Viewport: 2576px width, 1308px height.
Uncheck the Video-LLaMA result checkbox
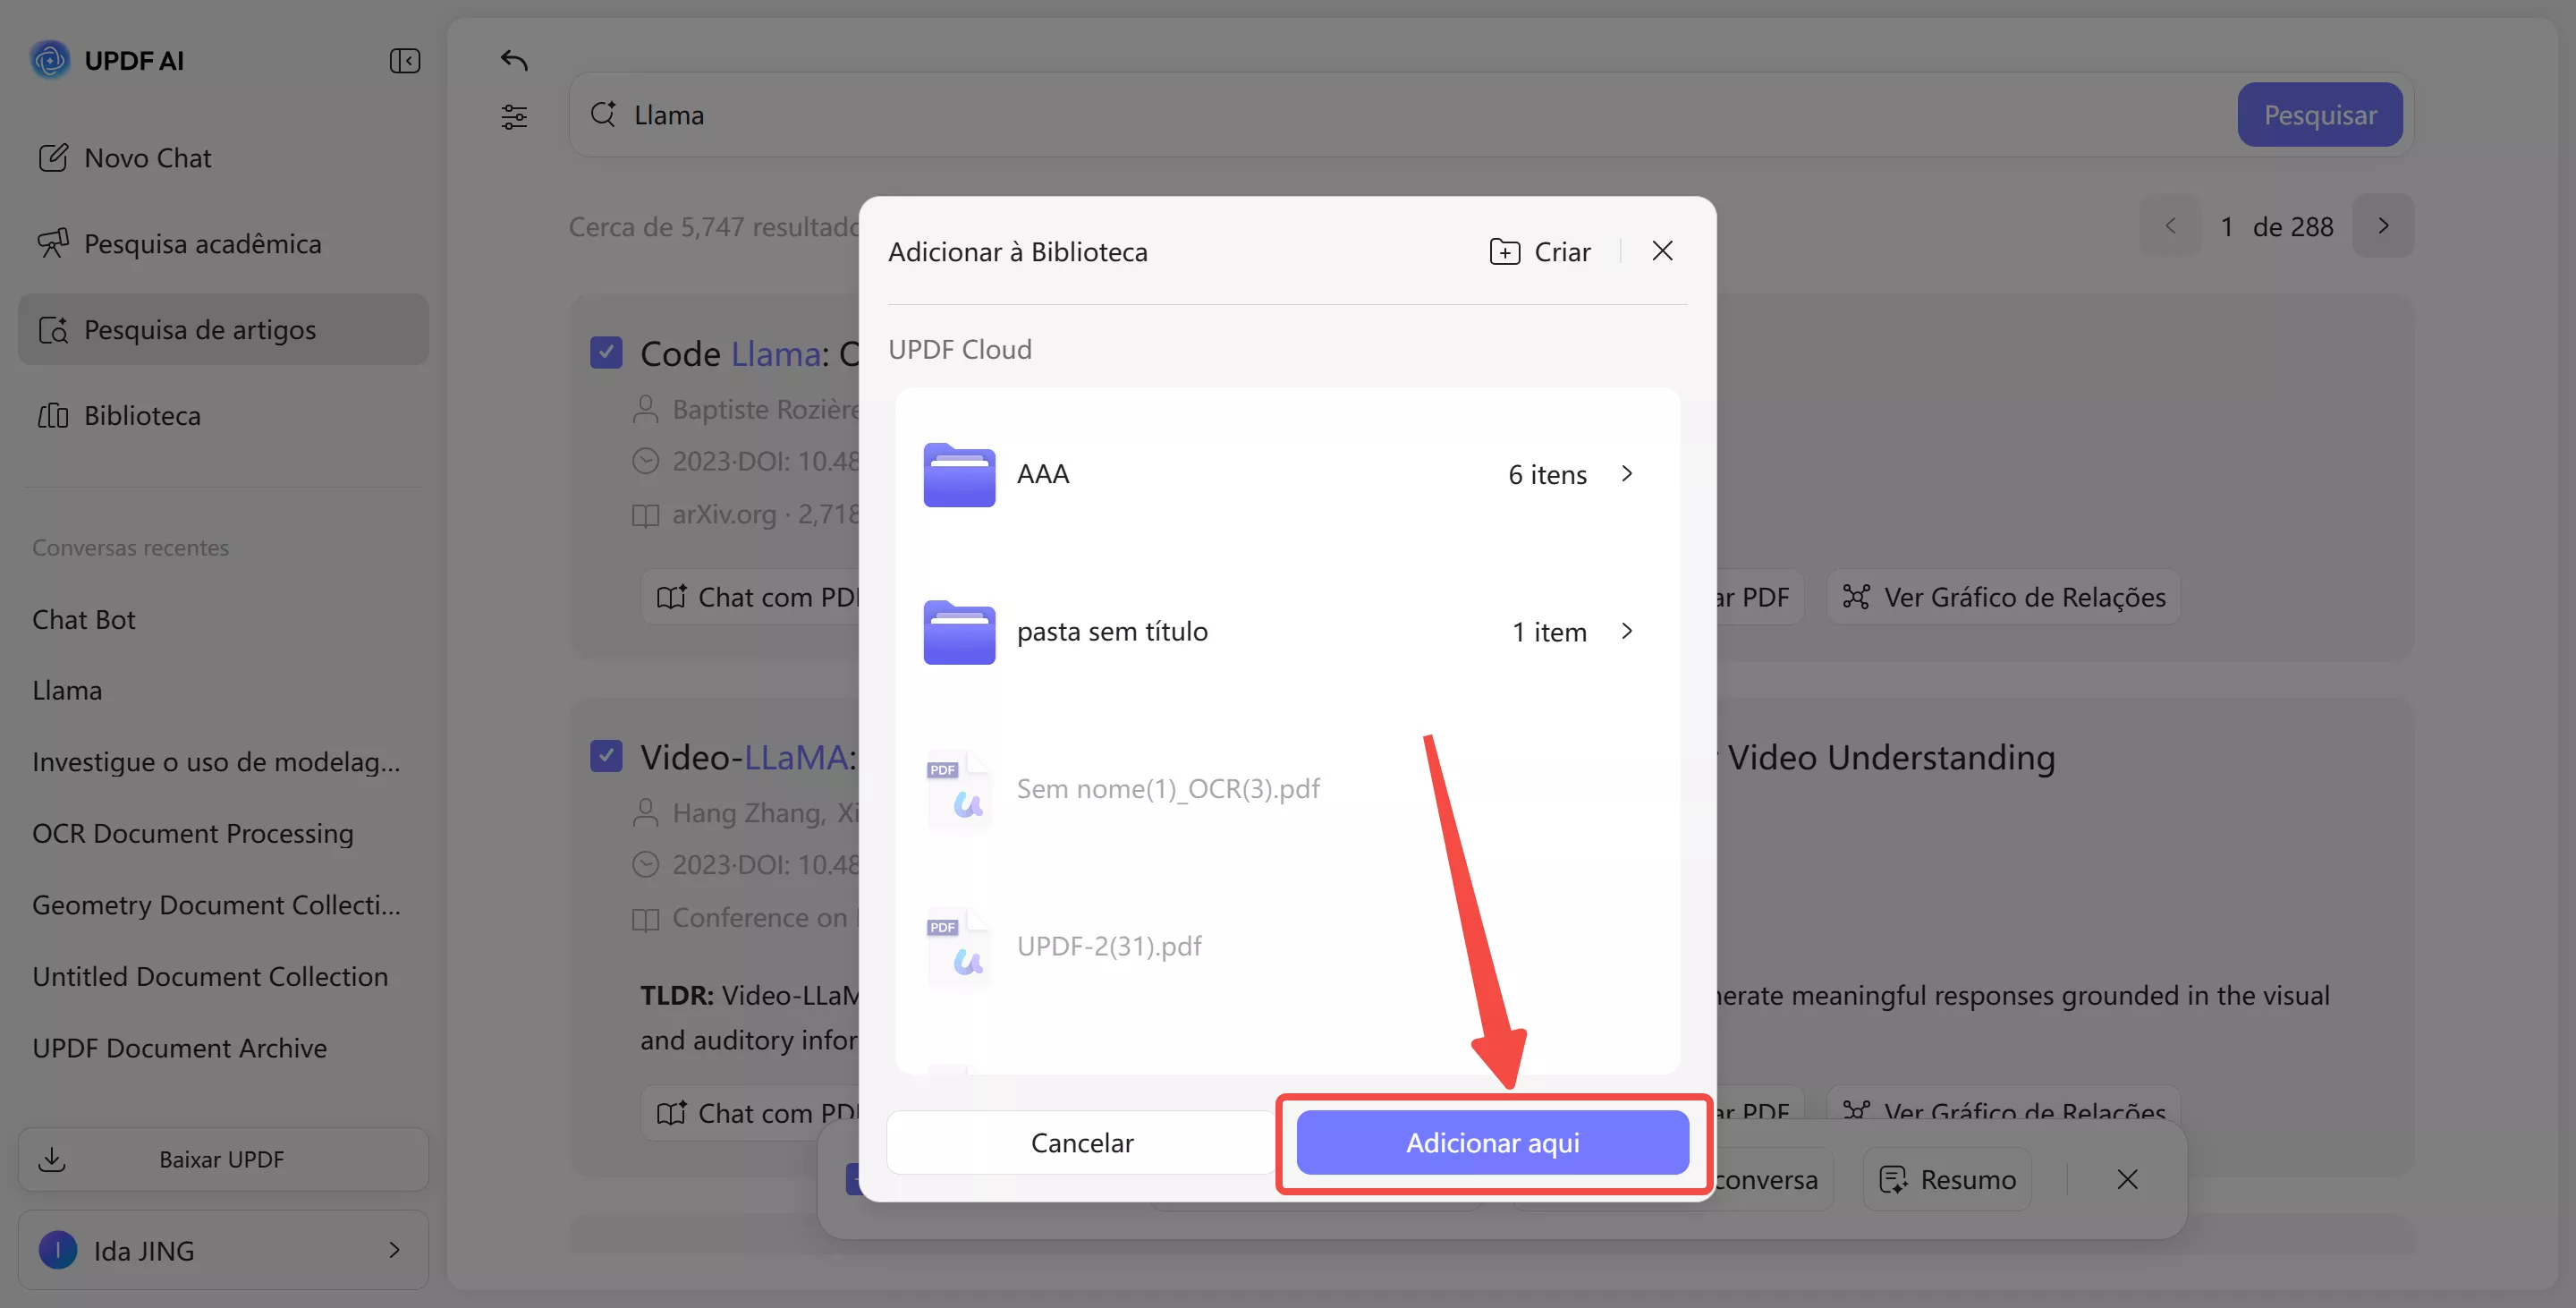pos(606,756)
